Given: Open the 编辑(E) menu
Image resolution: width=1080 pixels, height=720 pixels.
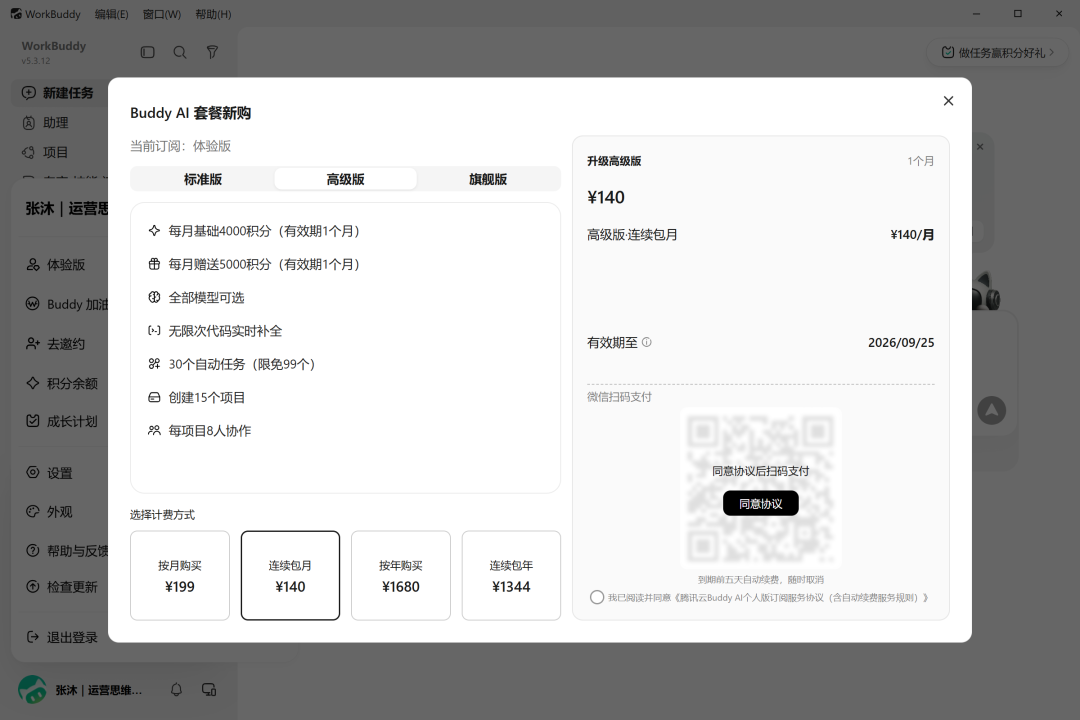Looking at the screenshot, I should pyautogui.click(x=112, y=14).
